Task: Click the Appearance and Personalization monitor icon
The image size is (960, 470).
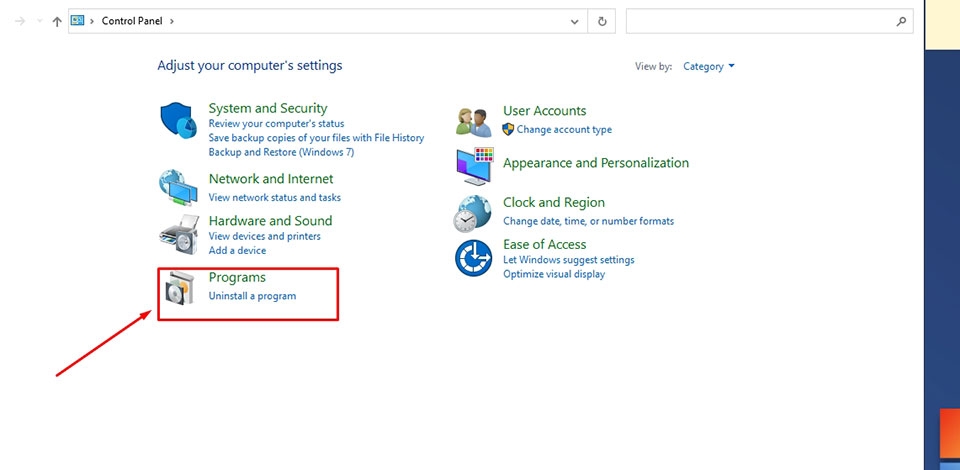Action: (475, 165)
